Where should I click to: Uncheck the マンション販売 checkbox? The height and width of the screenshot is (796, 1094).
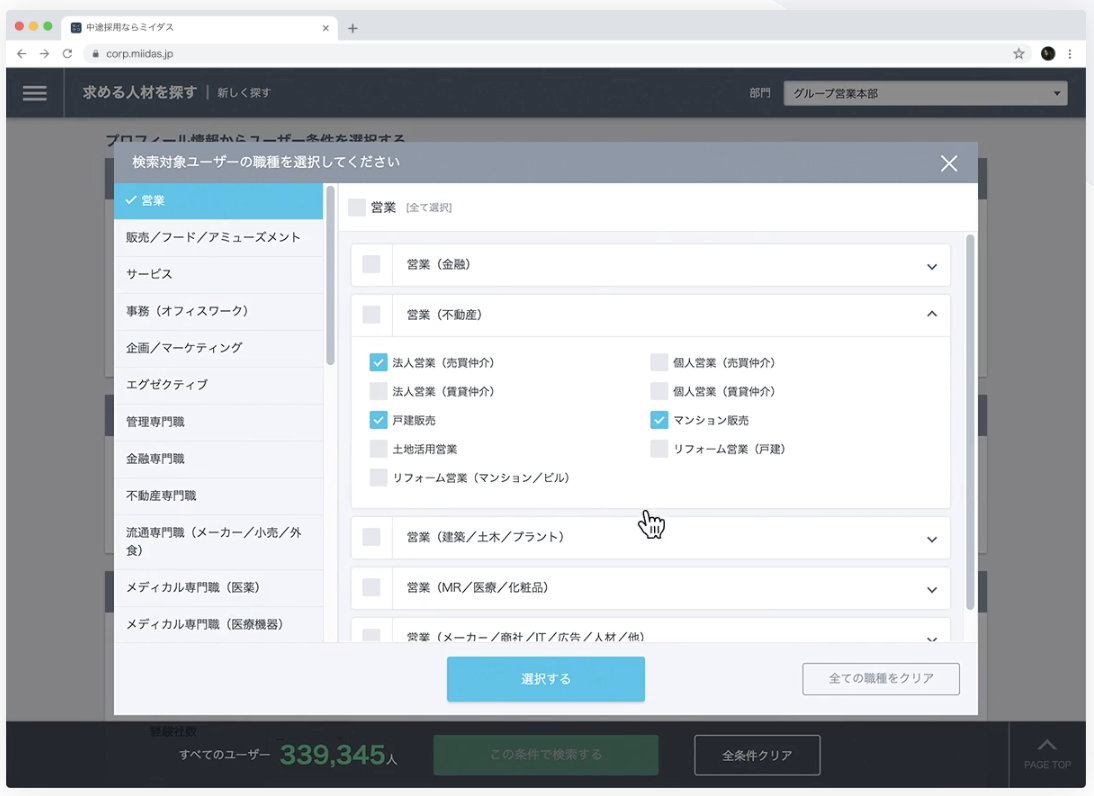[x=659, y=420]
